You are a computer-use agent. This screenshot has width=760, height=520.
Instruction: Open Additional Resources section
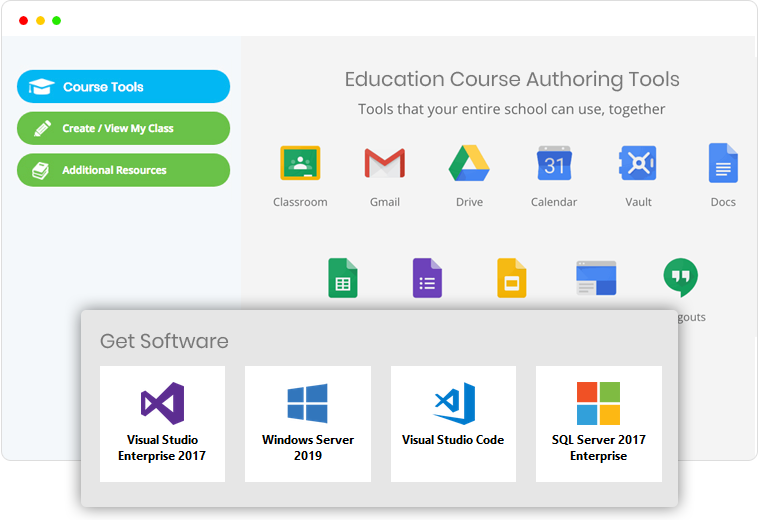[x=124, y=170]
